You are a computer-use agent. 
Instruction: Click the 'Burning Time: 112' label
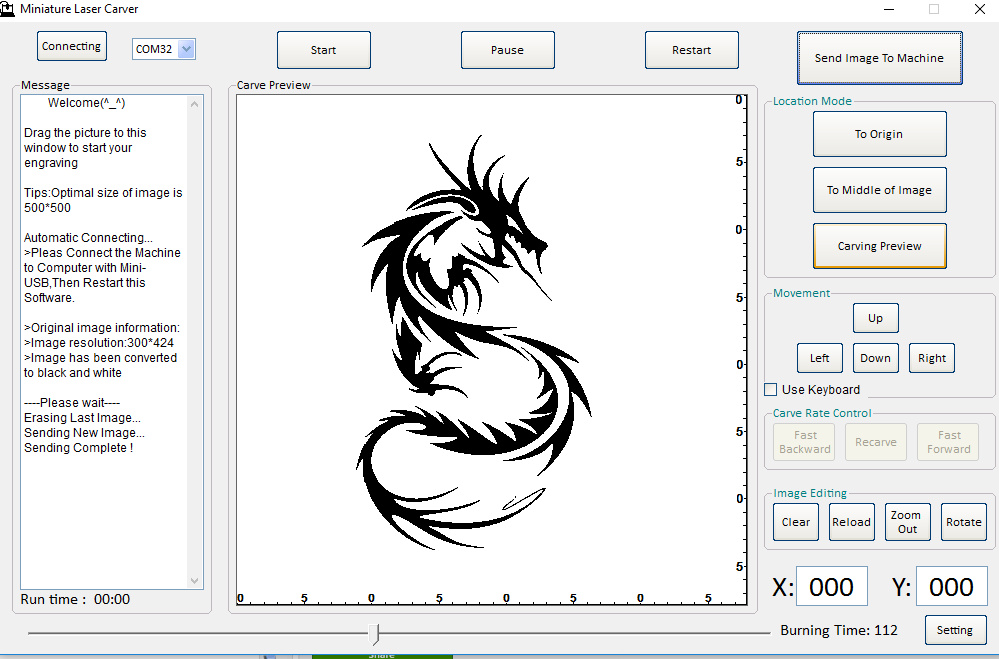click(838, 630)
